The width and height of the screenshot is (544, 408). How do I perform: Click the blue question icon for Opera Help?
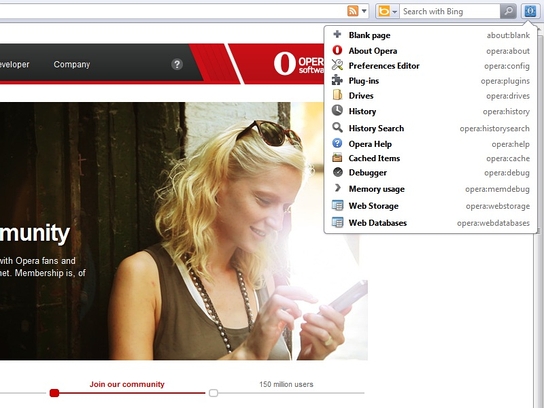(337, 143)
